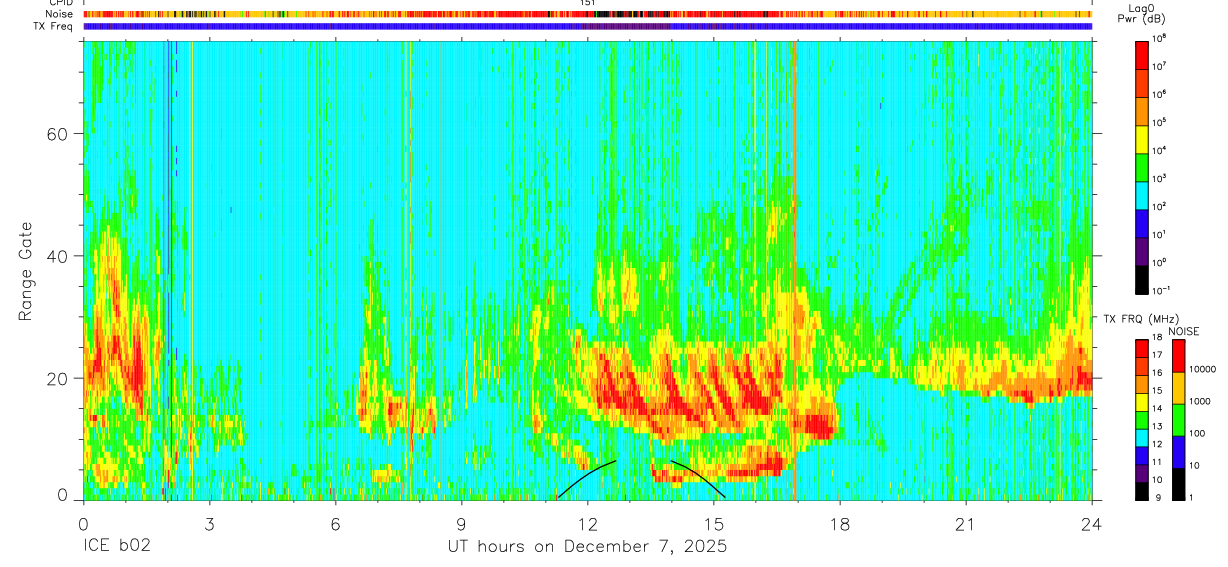Click the ICE b02 radar beam label
Viewport: 1228px width, 567px height.
[117, 547]
